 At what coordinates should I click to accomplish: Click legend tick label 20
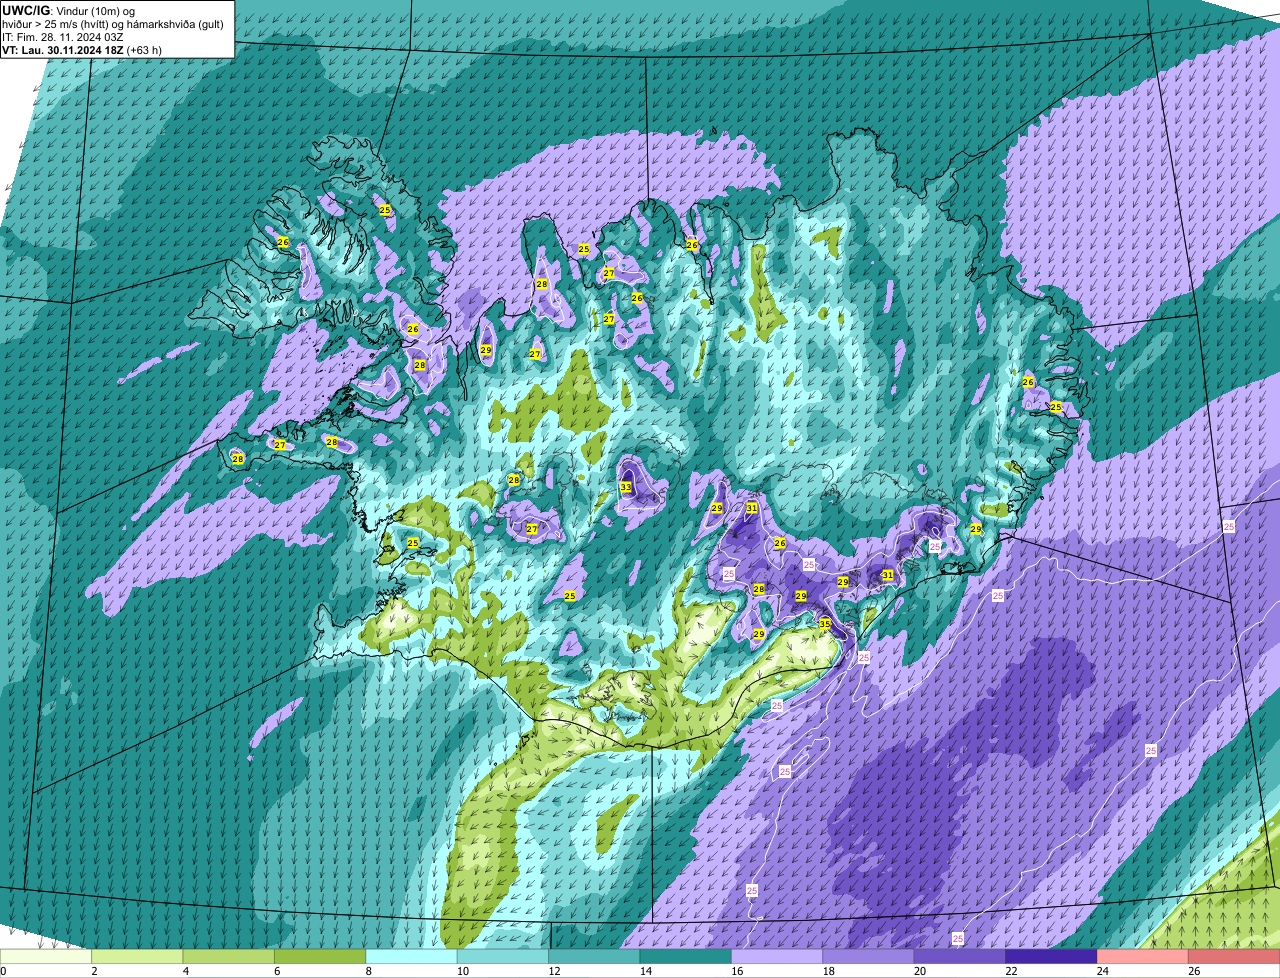pyautogui.click(x=920, y=971)
